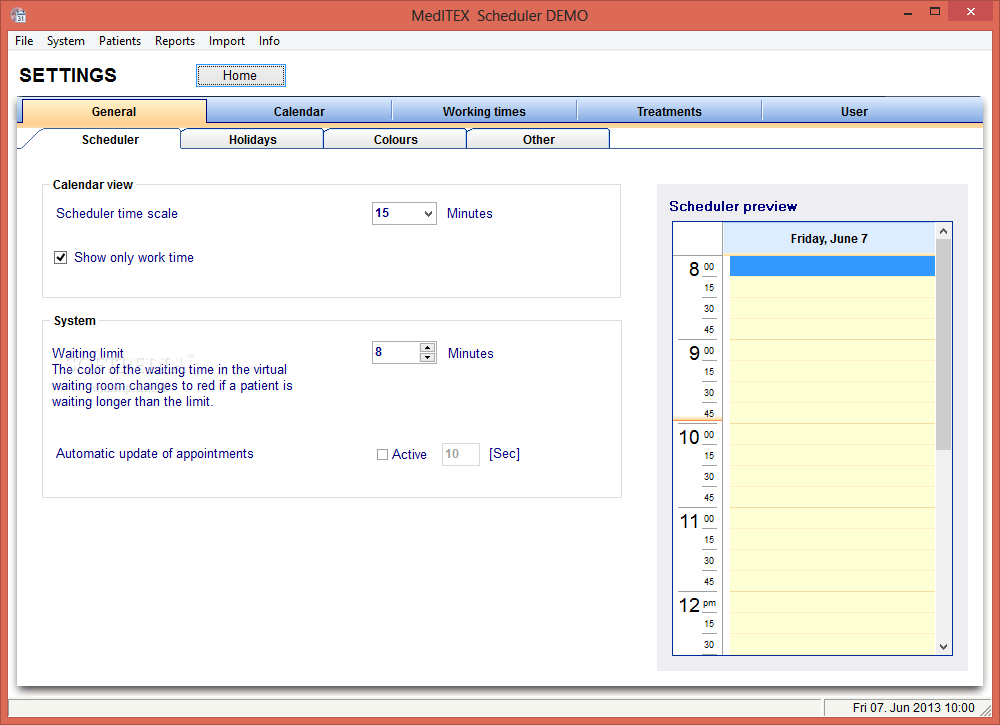Toggle Show only work time checkbox
The height and width of the screenshot is (725, 1000).
[x=61, y=258]
